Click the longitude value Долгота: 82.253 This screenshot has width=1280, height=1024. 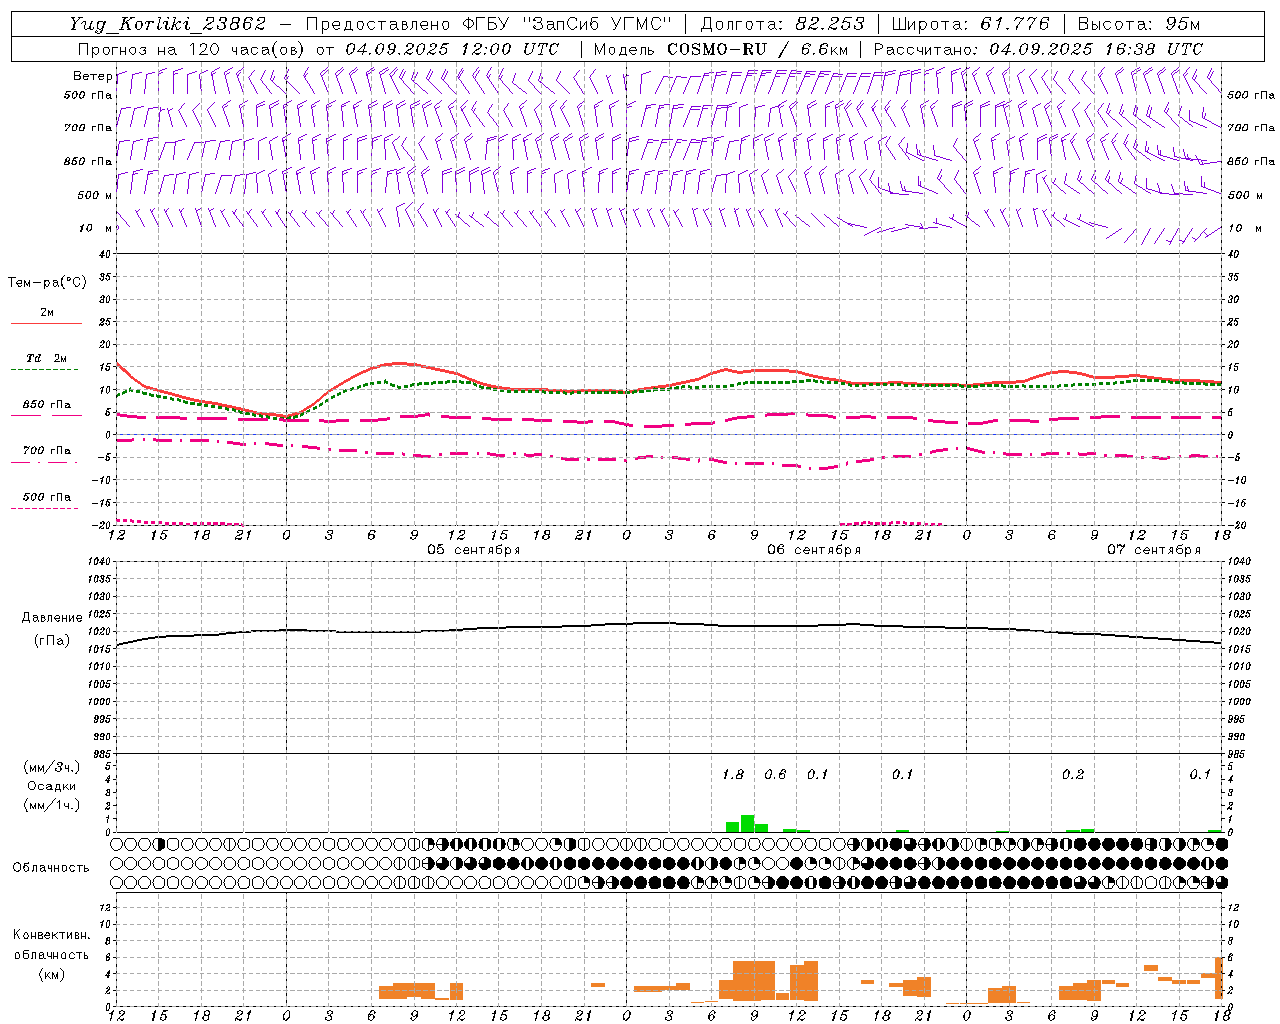(783, 24)
